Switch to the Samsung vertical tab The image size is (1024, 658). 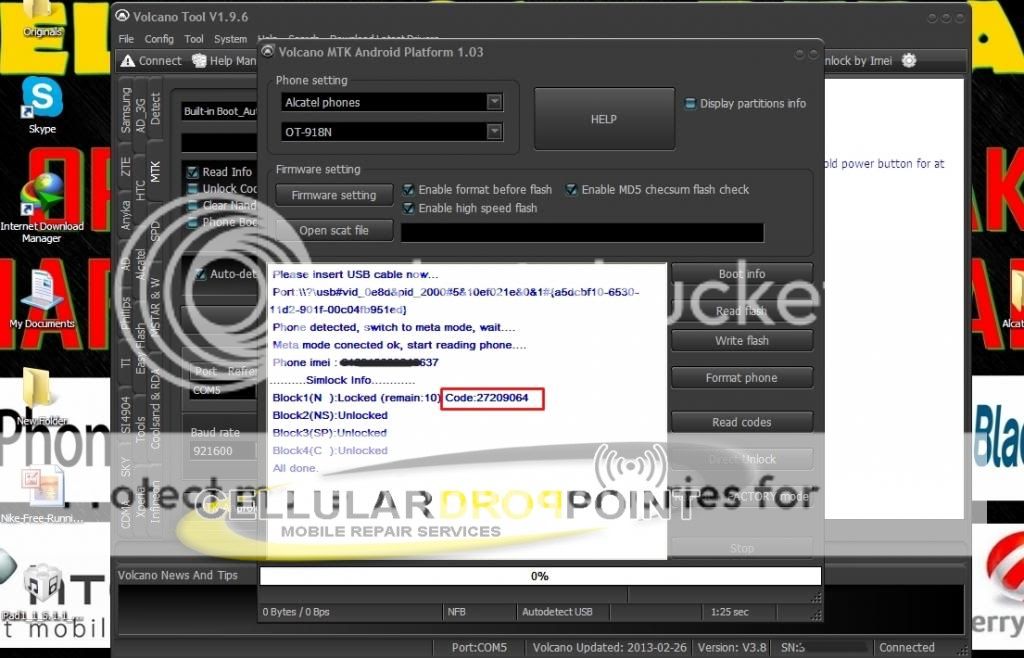126,108
